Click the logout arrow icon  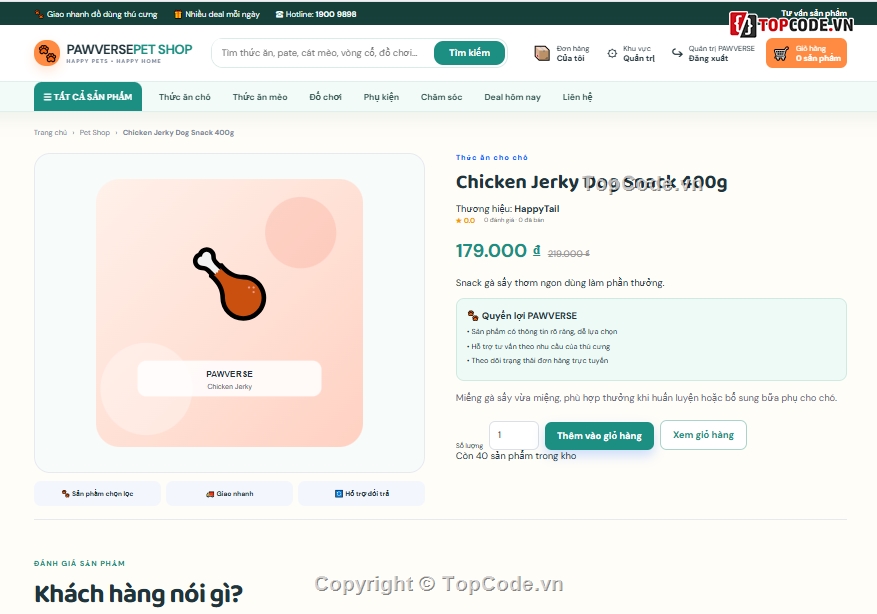pos(677,53)
